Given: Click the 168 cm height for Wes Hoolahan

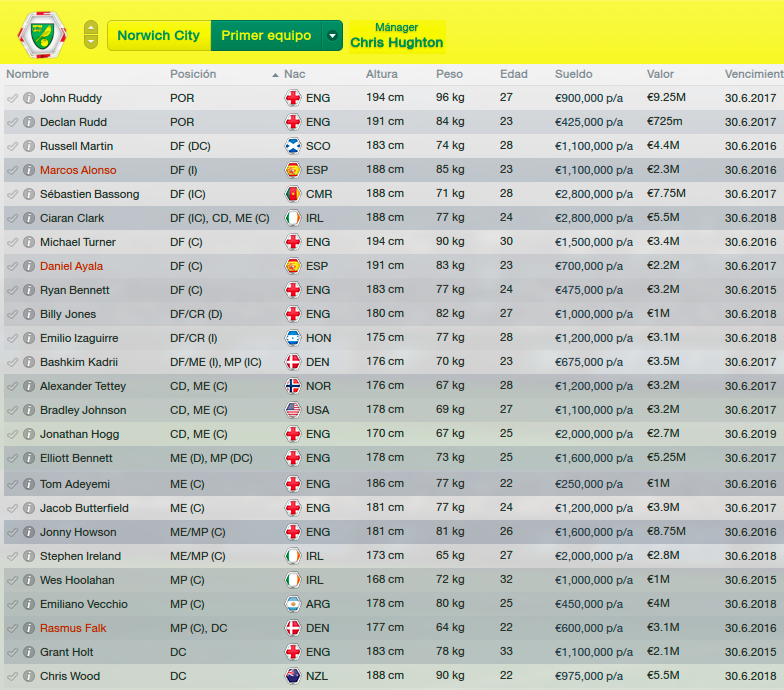Looking at the screenshot, I should (x=384, y=580).
